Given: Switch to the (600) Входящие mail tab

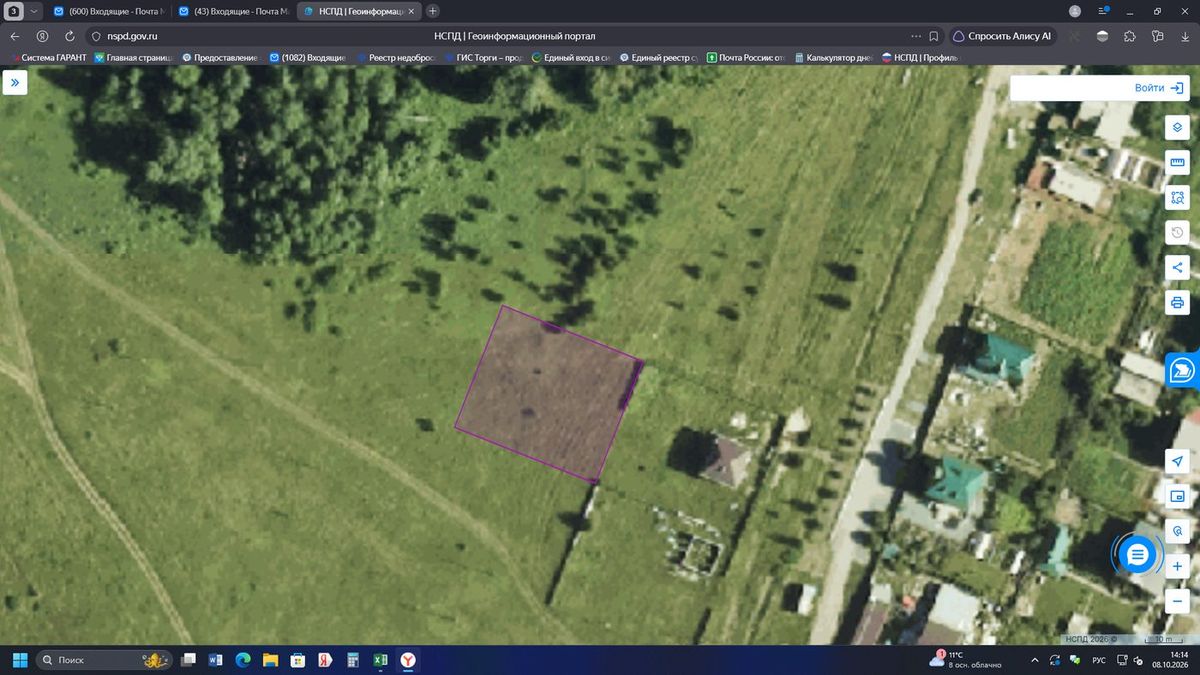Looking at the screenshot, I should (x=108, y=11).
